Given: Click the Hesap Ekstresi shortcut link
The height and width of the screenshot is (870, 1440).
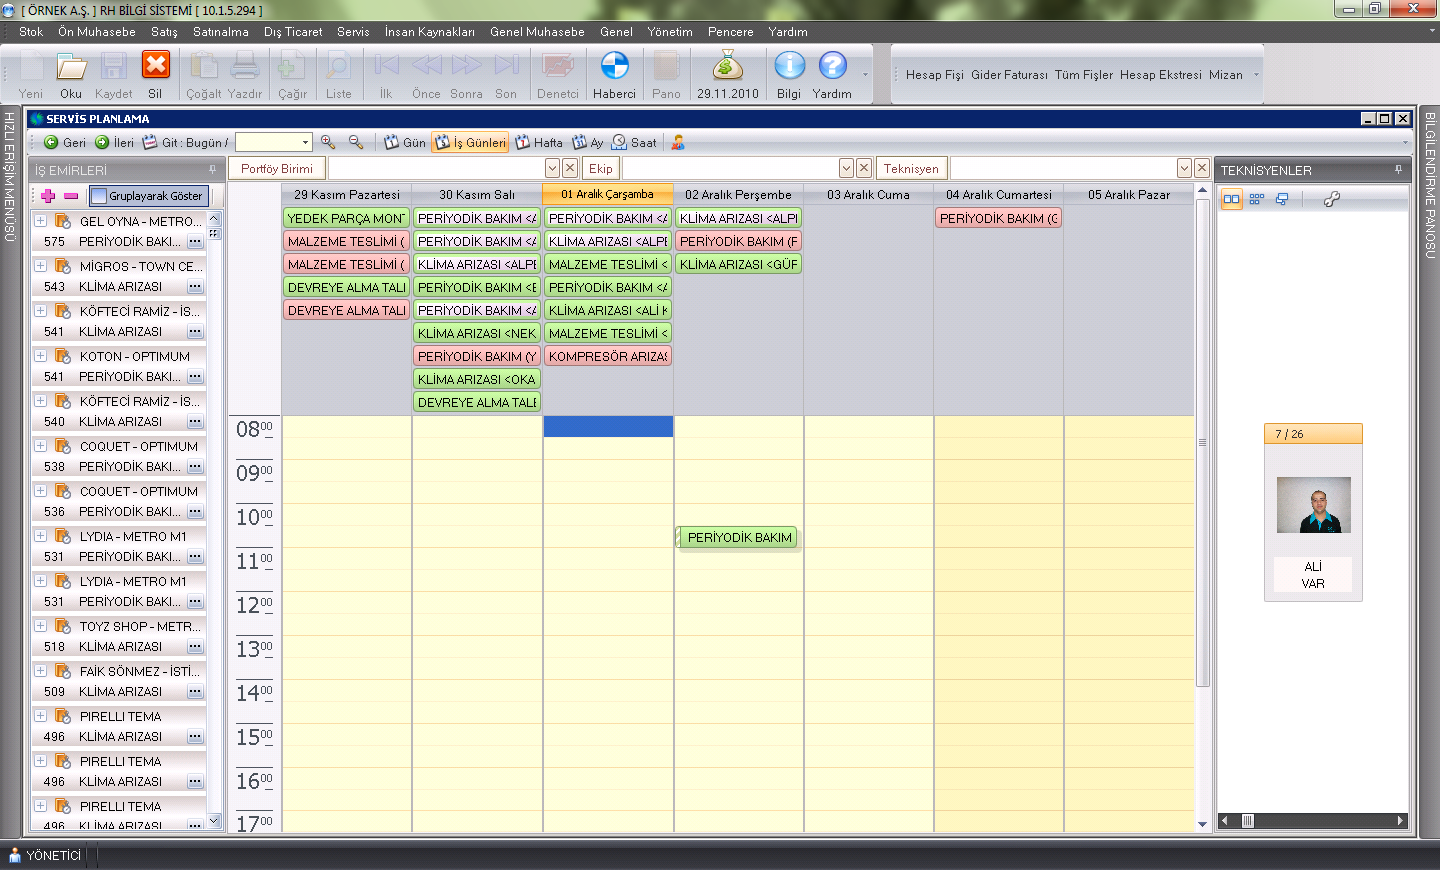Looking at the screenshot, I should (x=1160, y=75).
